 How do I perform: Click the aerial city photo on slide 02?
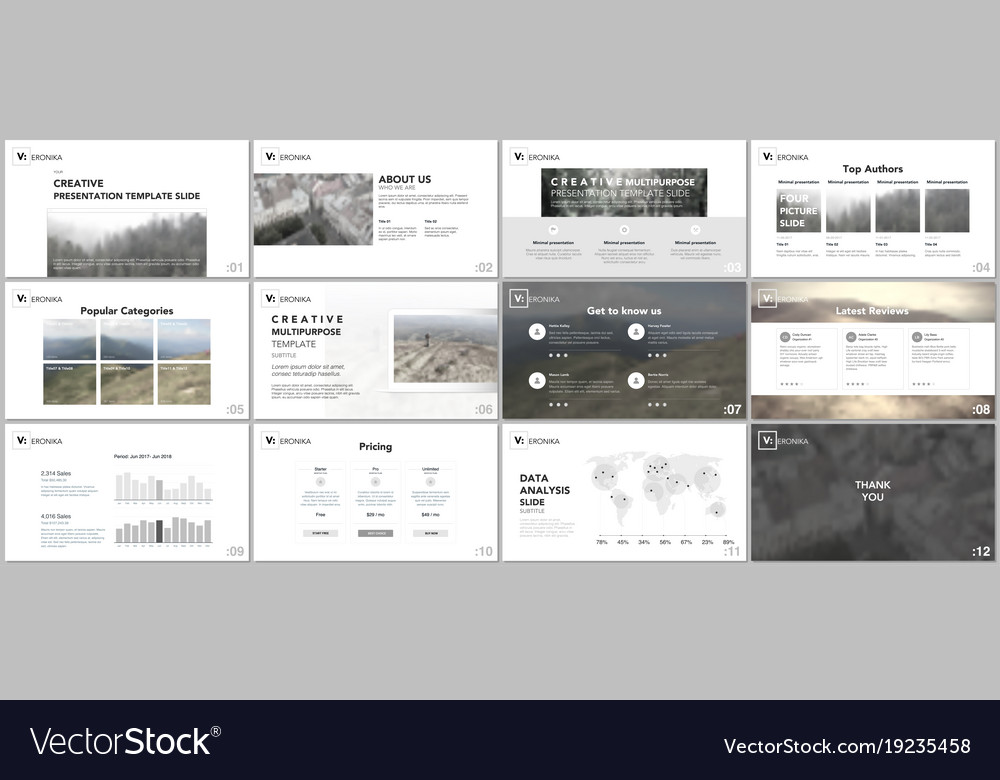click(313, 209)
